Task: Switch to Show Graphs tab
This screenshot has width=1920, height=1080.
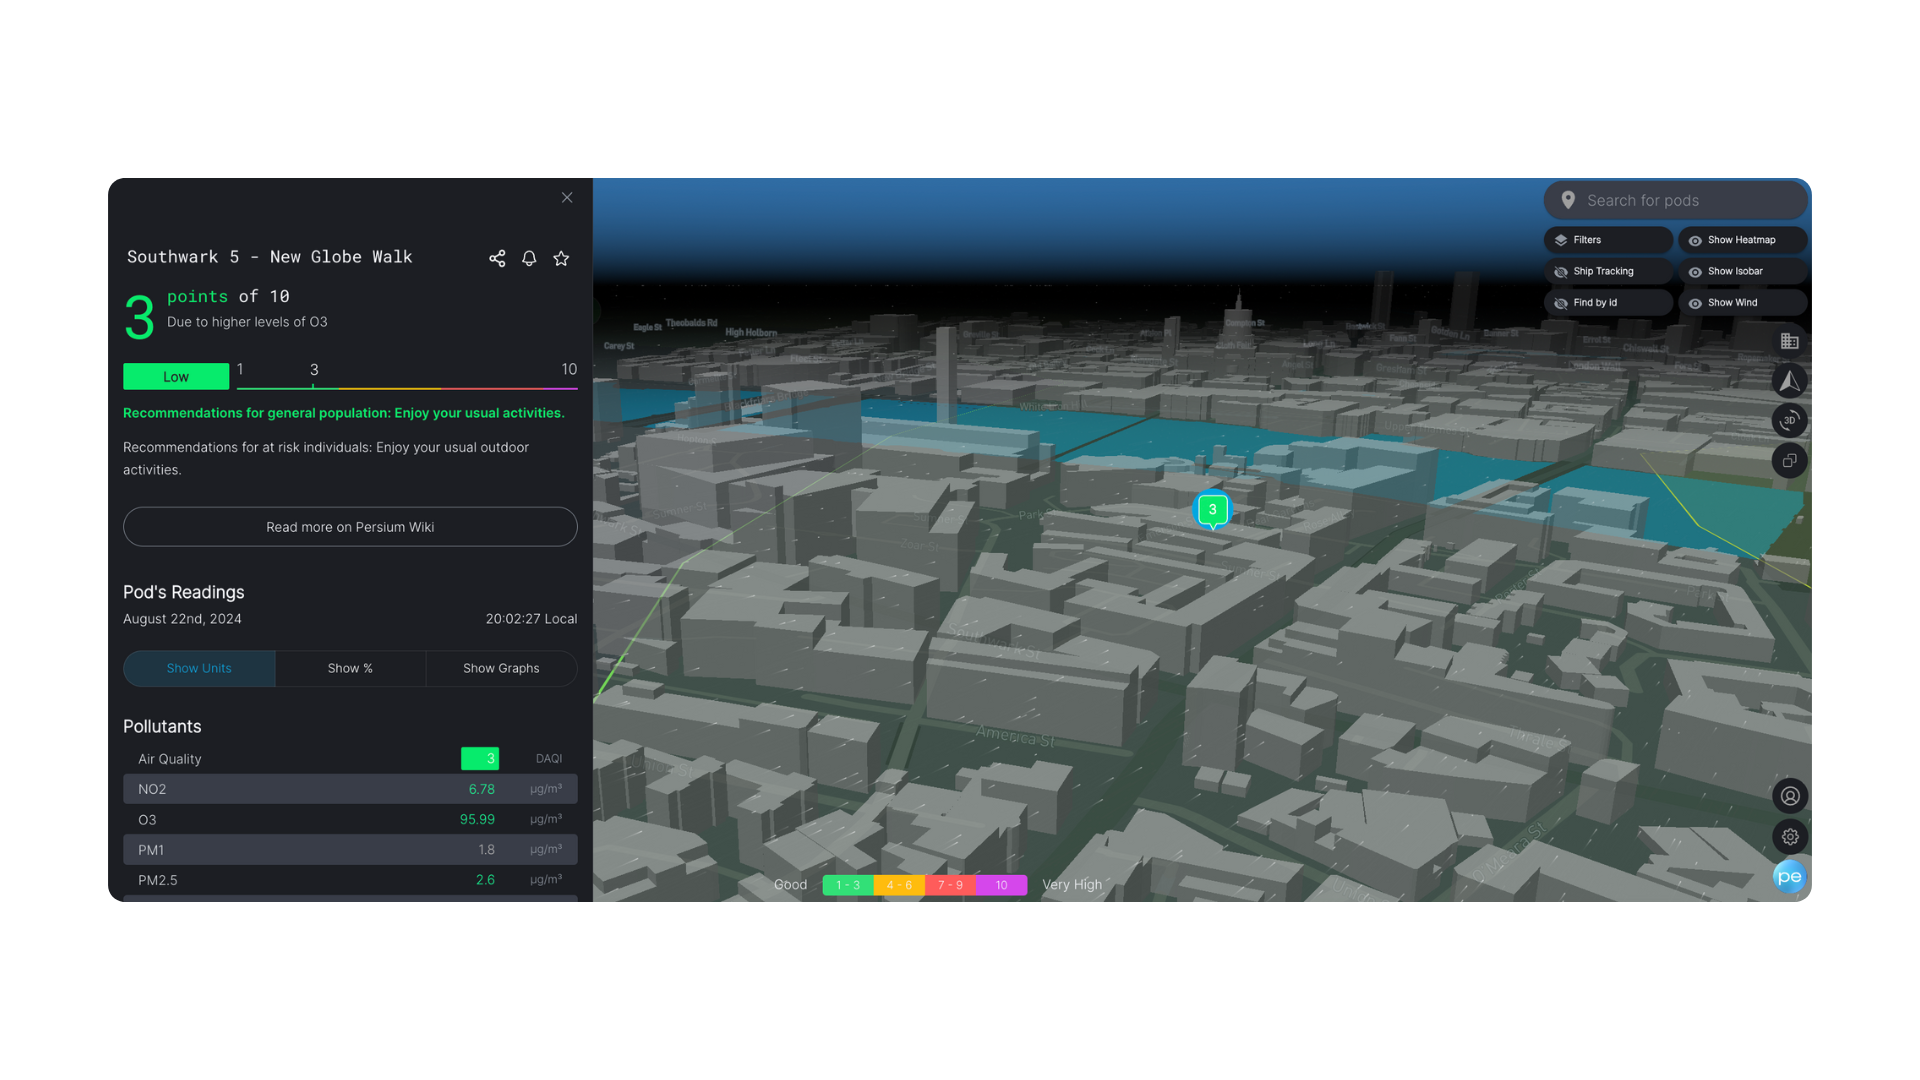Action: (x=501, y=668)
